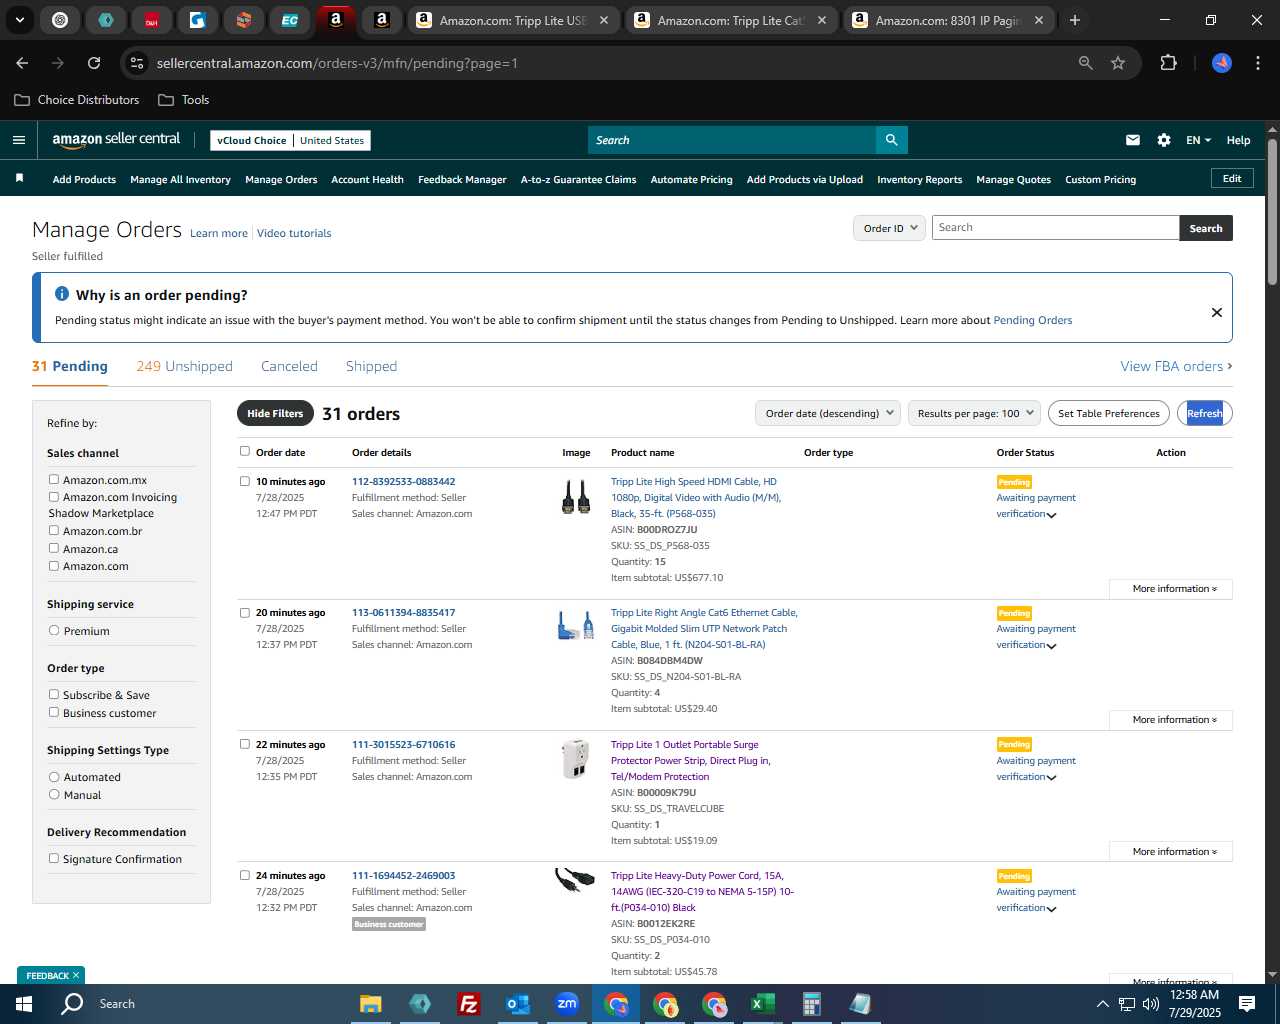Launch FileZilla from the taskbar
The width and height of the screenshot is (1280, 1024).
(x=468, y=1004)
